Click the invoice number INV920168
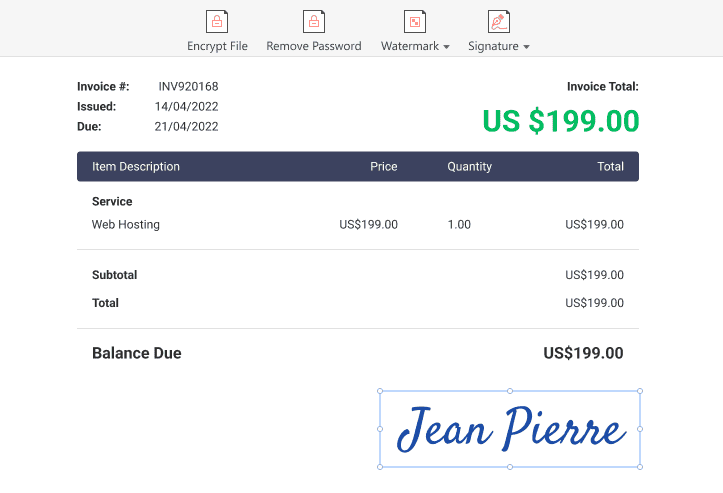This screenshot has width=723, height=493. [x=188, y=87]
